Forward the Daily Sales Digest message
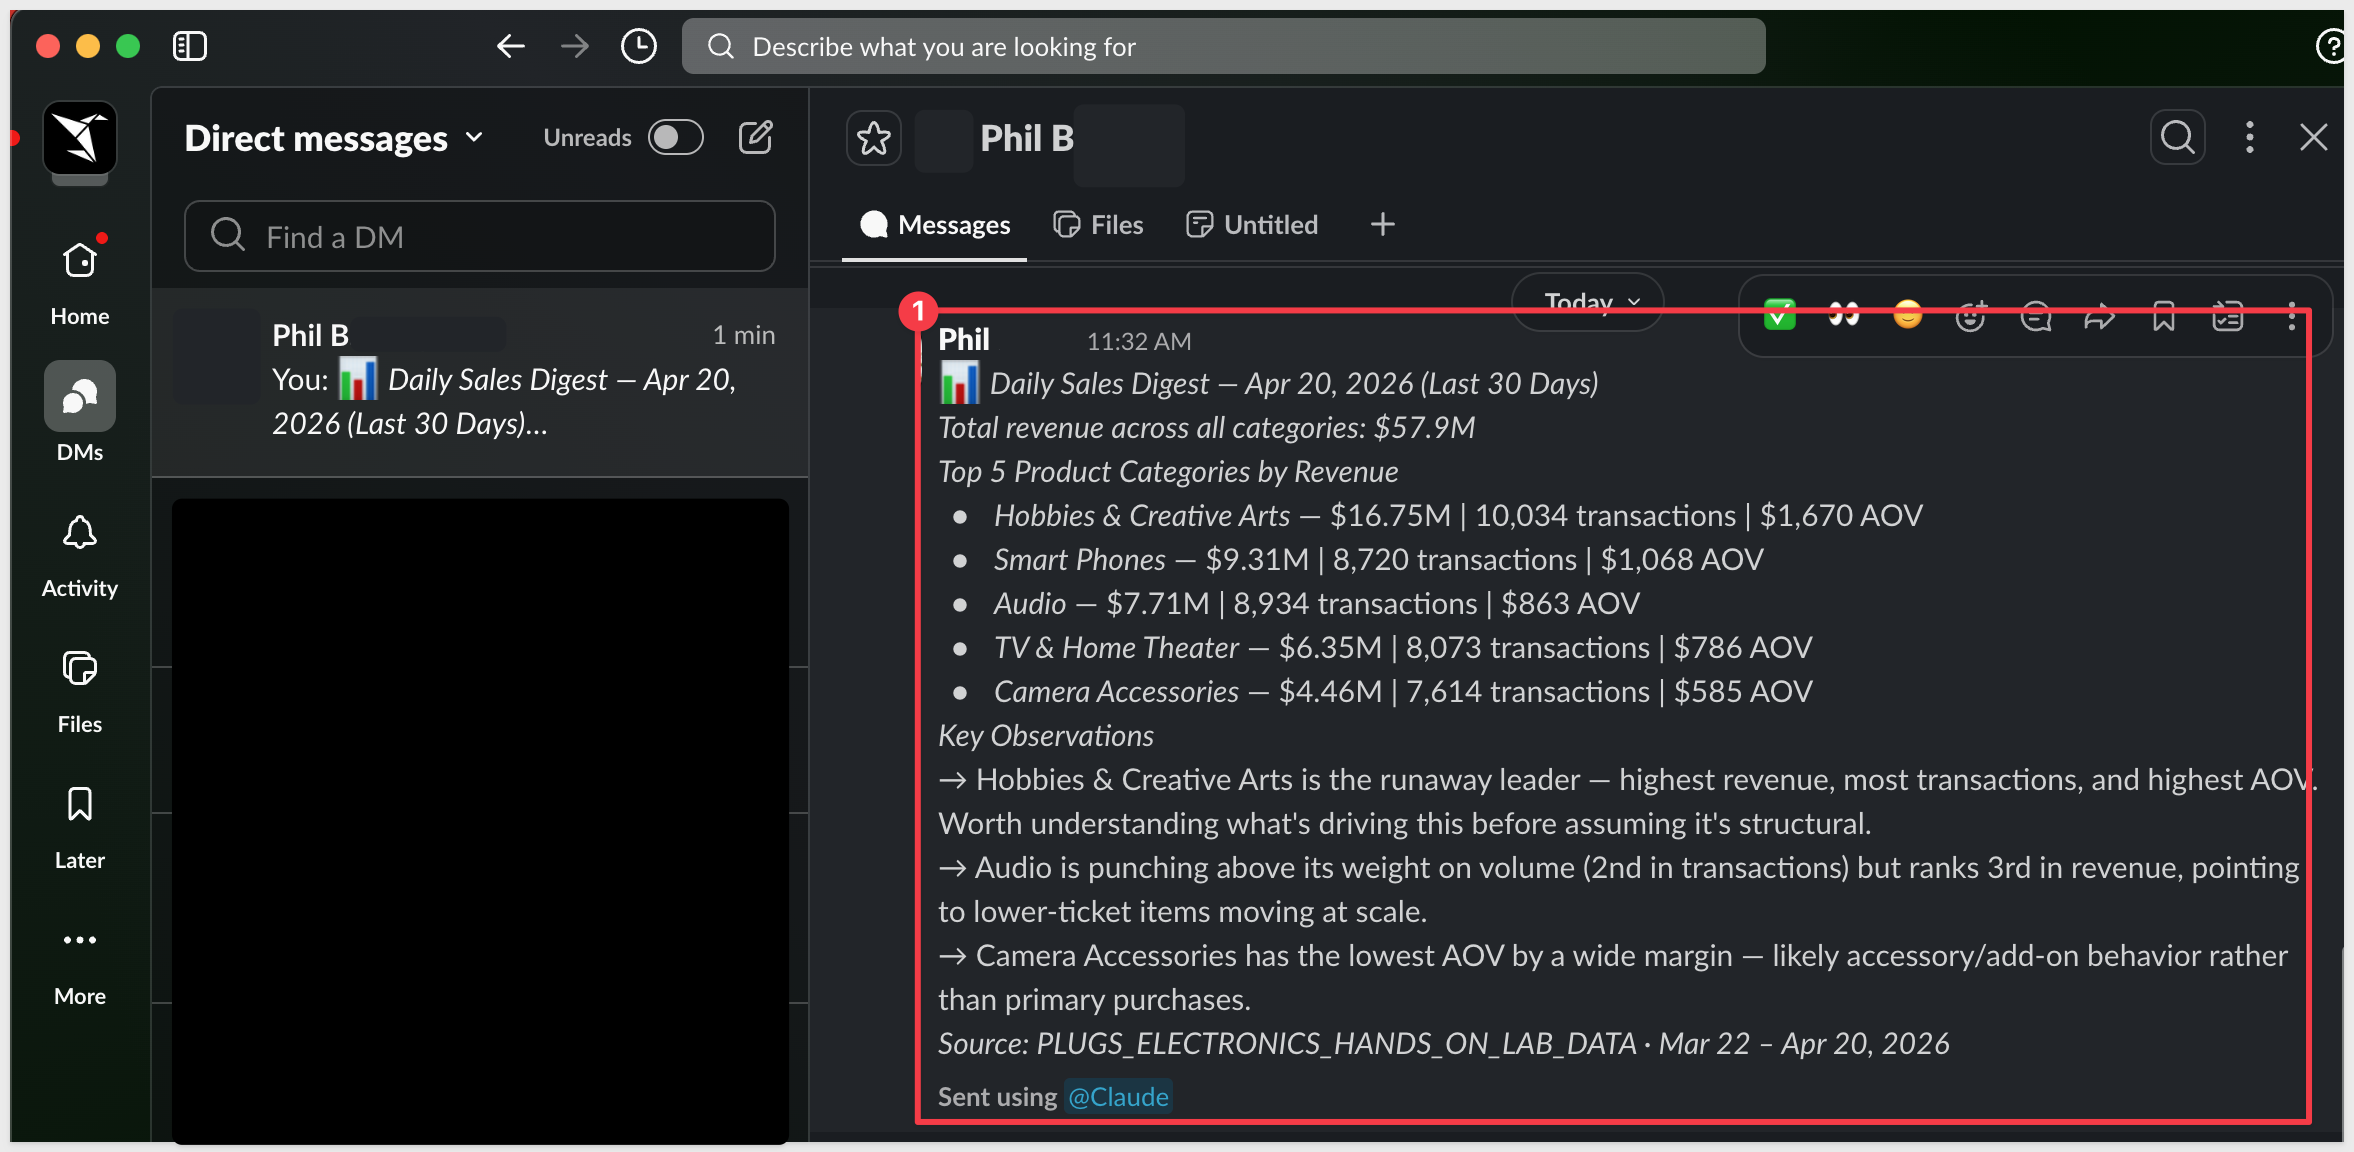Screen dimensions: 2354x1152 [x=2100, y=317]
